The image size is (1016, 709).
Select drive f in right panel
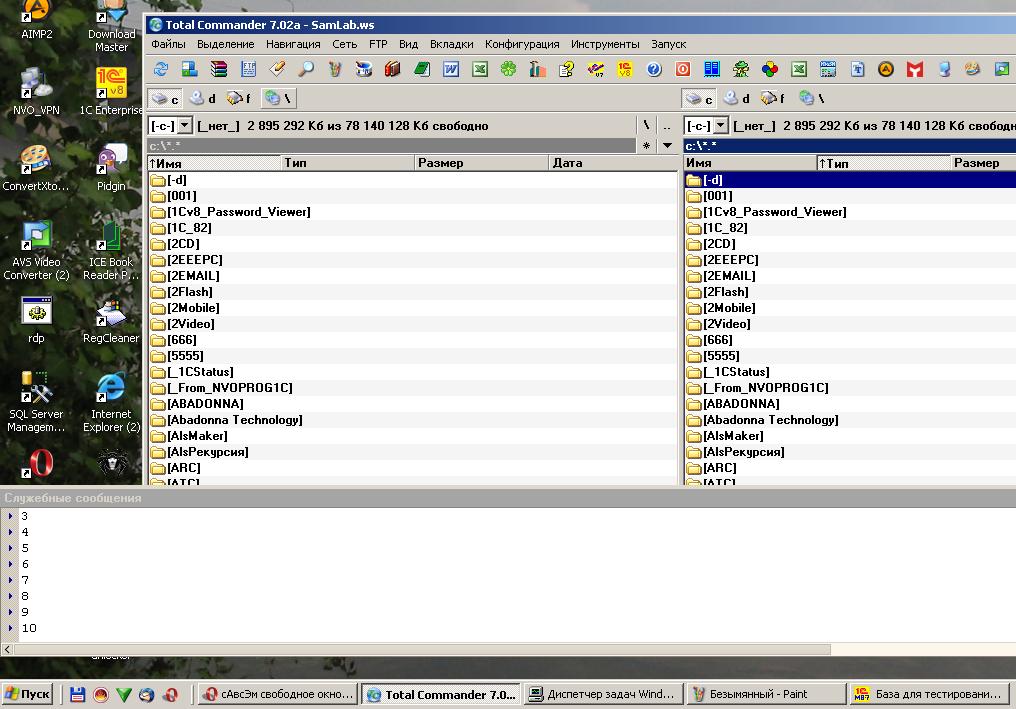coord(772,99)
